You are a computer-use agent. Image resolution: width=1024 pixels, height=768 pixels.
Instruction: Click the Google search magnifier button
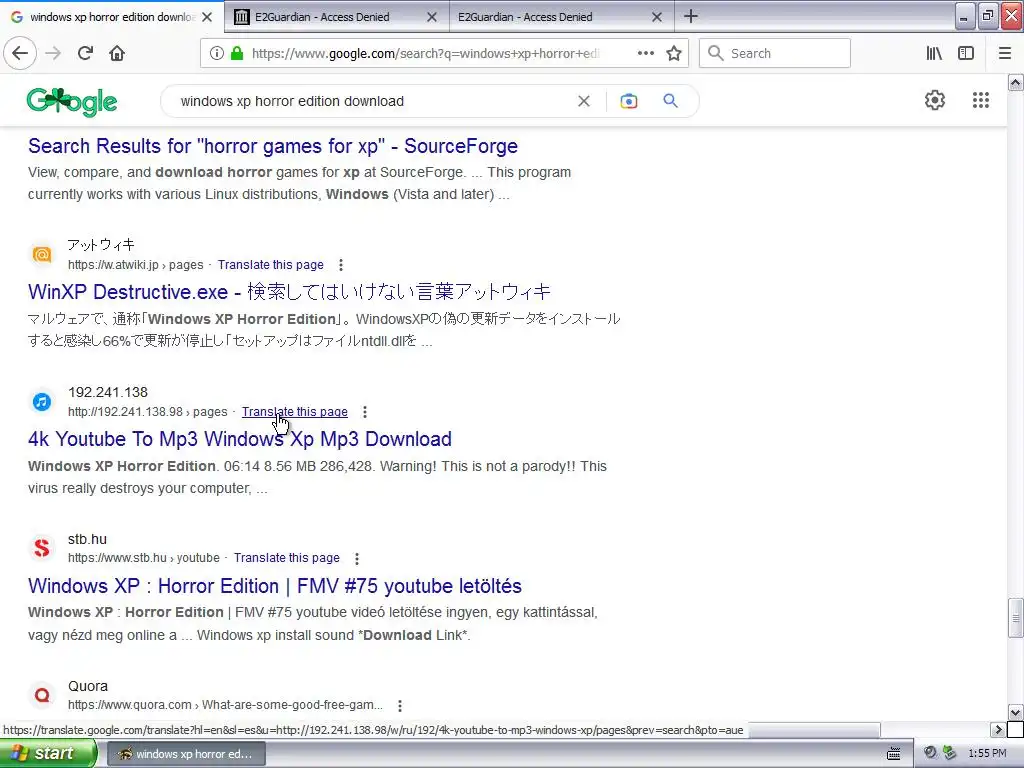[x=670, y=101]
